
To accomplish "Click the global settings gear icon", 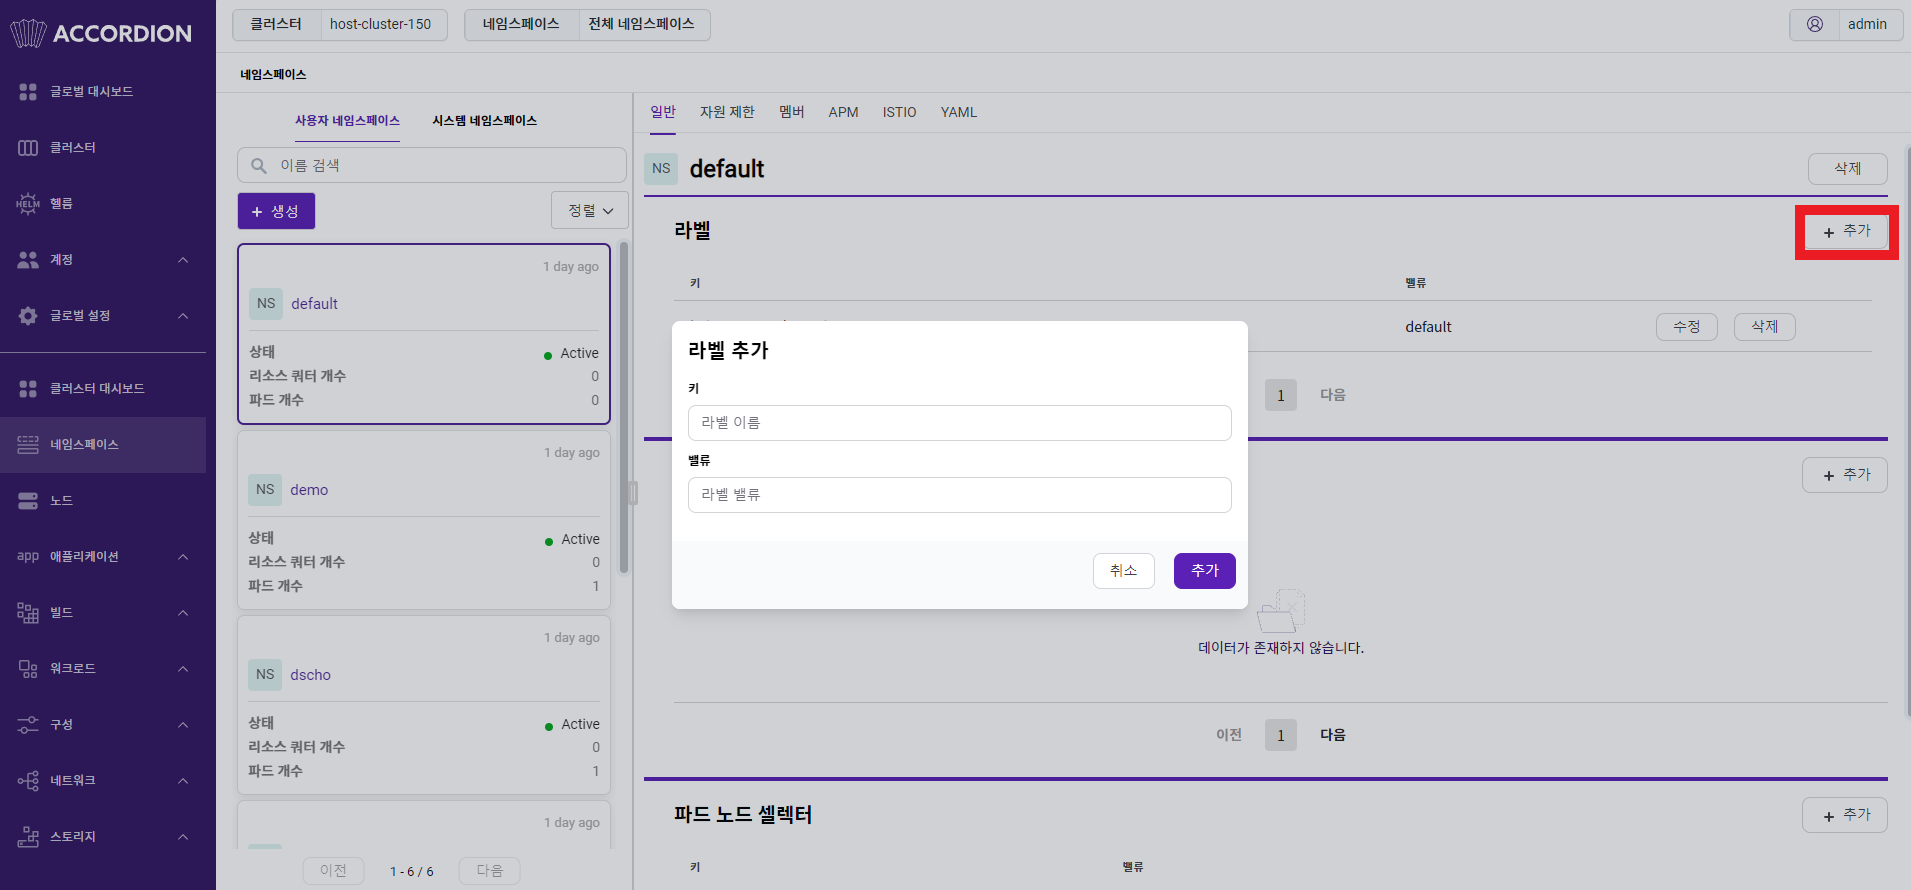I will (x=28, y=316).
